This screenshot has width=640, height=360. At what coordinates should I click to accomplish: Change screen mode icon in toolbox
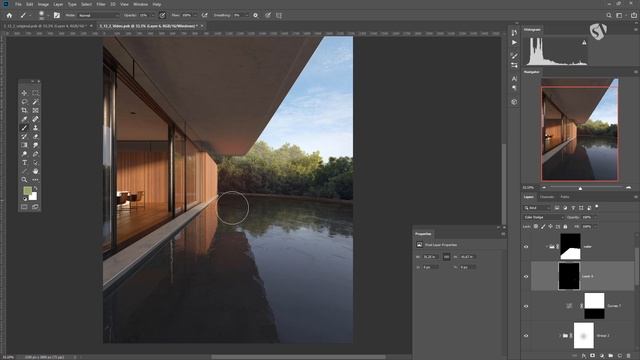[x=36, y=207]
